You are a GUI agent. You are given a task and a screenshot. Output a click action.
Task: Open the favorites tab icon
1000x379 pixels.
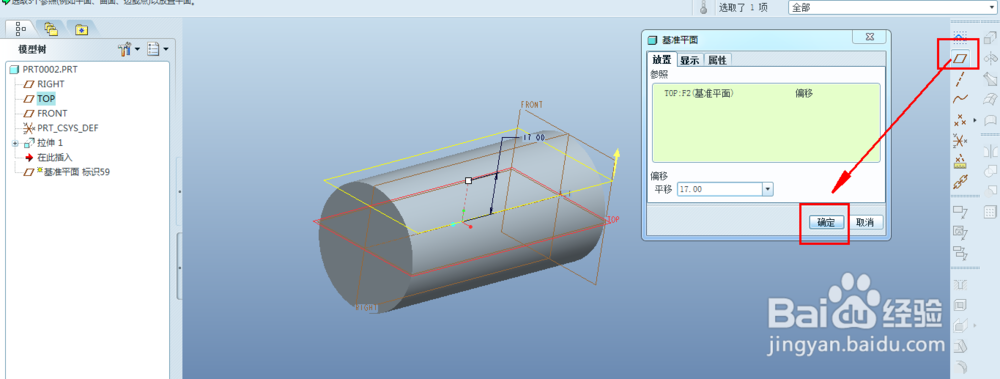pyautogui.click(x=81, y=29)
